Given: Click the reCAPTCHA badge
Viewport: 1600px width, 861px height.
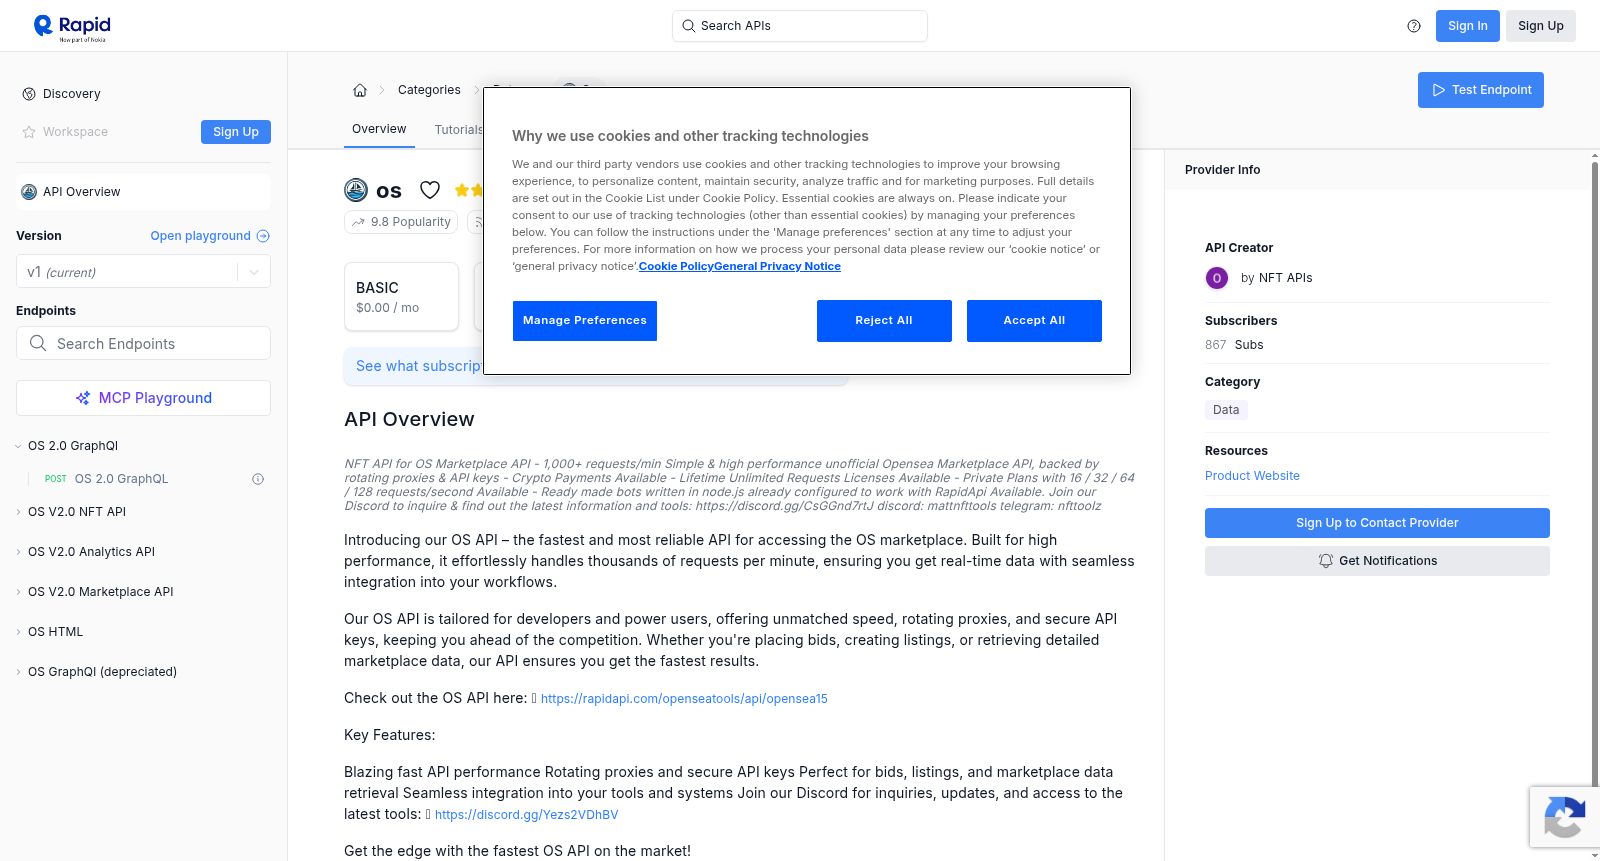Looking at the screenshot, I should [1564, 817].
